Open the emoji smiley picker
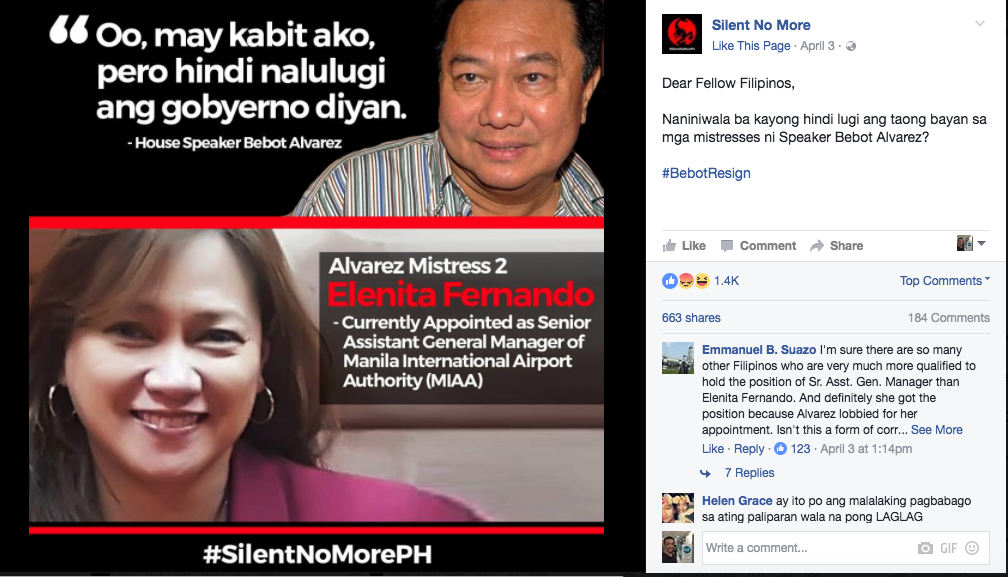 (x=973, y=548)
